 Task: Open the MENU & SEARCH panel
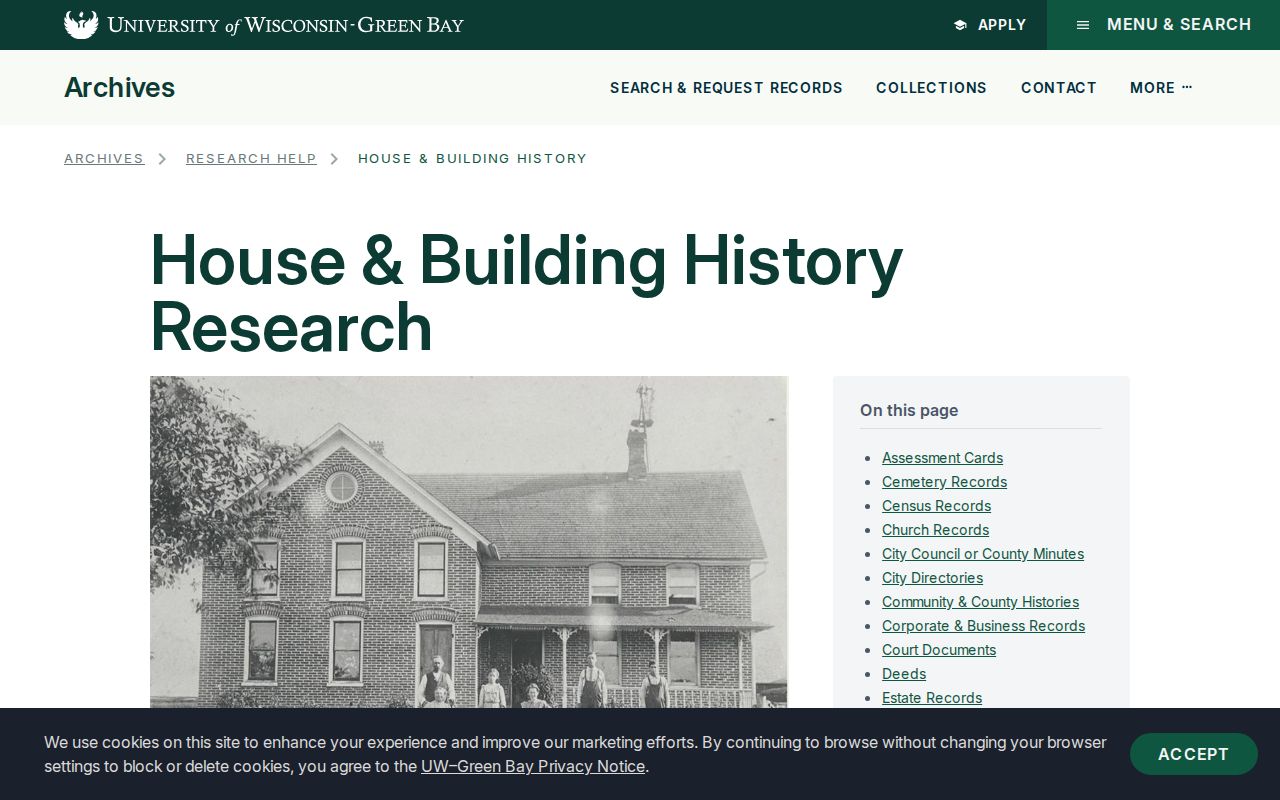coord(1164,25)
